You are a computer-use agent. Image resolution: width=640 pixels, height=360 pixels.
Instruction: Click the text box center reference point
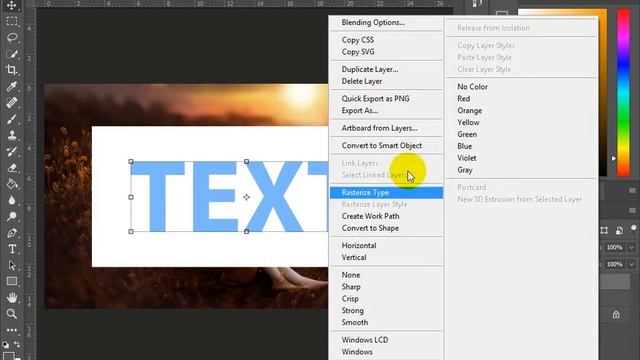(x=247, y=197)
